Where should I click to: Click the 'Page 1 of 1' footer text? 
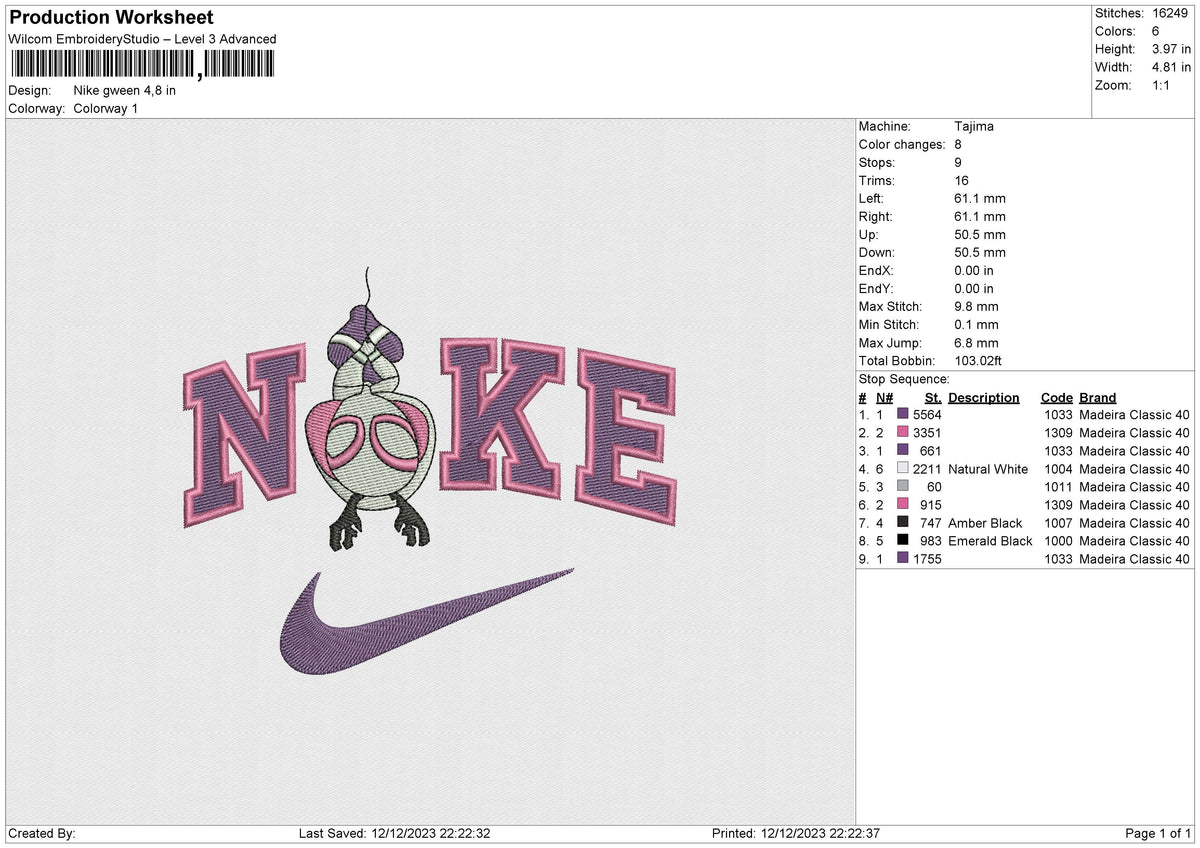[x=1158, y=834]
